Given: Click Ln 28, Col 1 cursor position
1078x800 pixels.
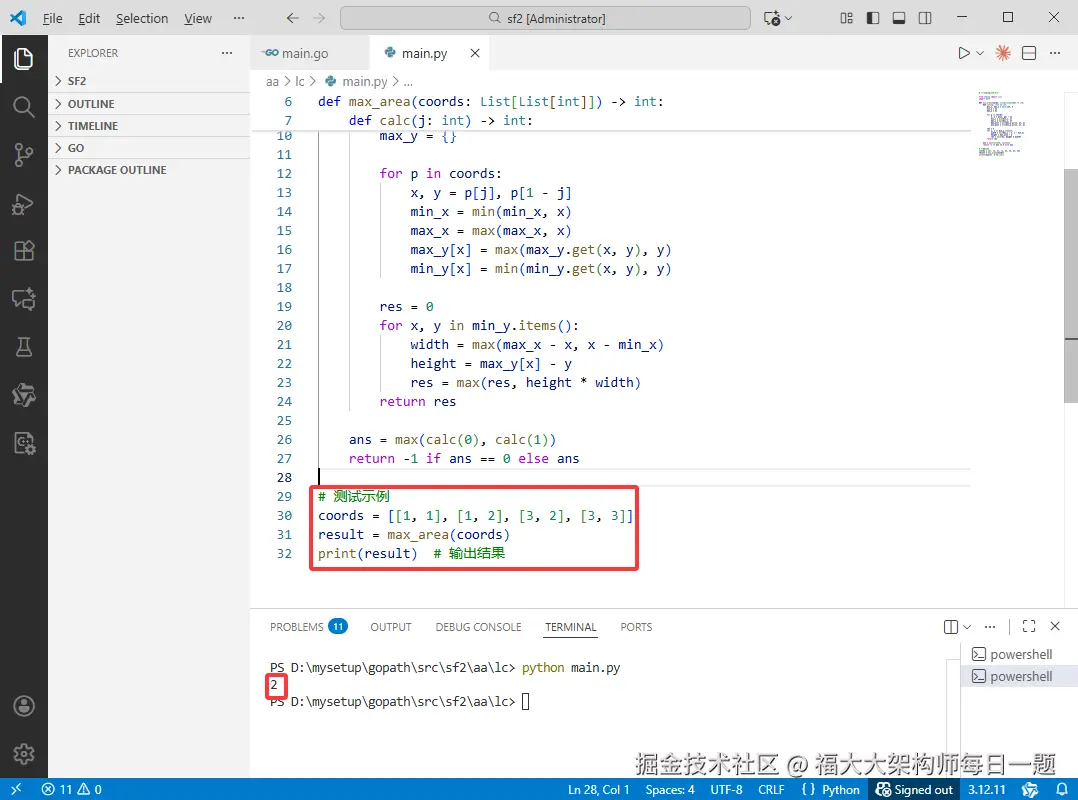Looking at the screenshot, I should tap(598, 790).
